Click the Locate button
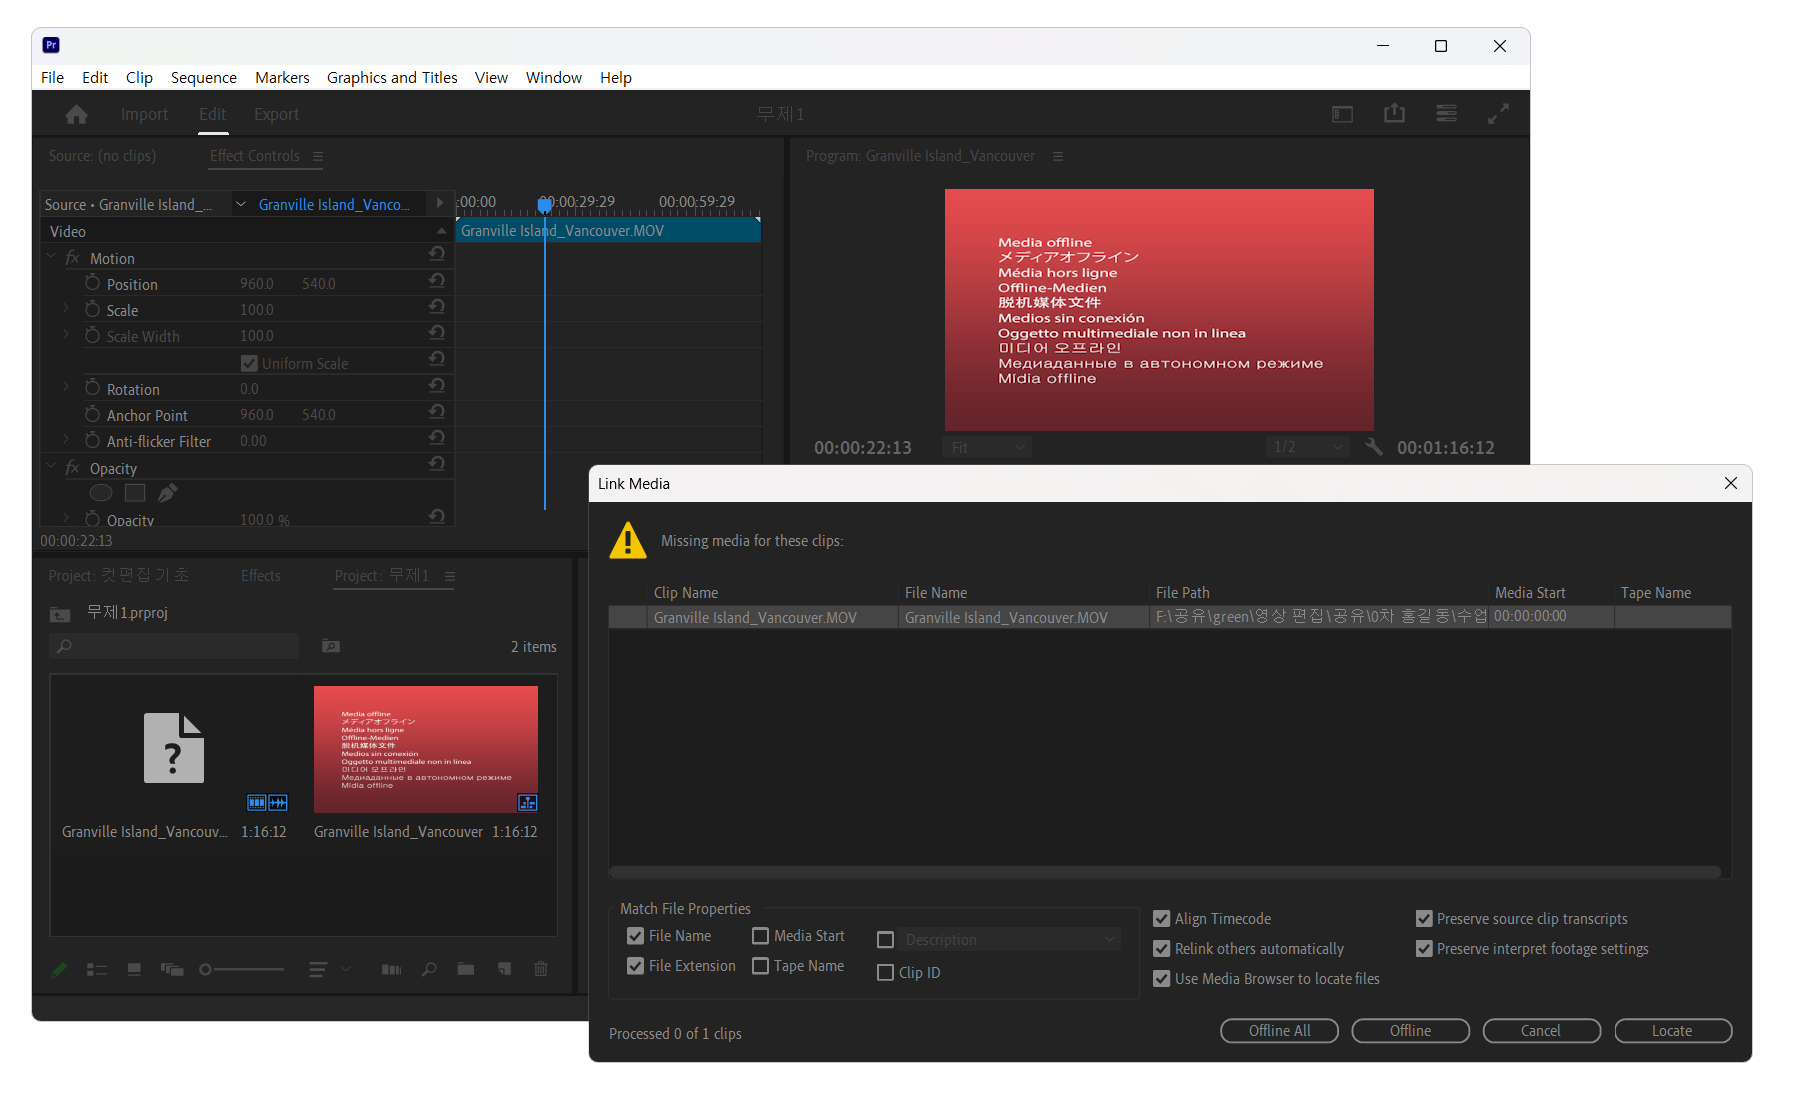The height and width of the screenshot is (1095, 1793). coord(1672,1031)
